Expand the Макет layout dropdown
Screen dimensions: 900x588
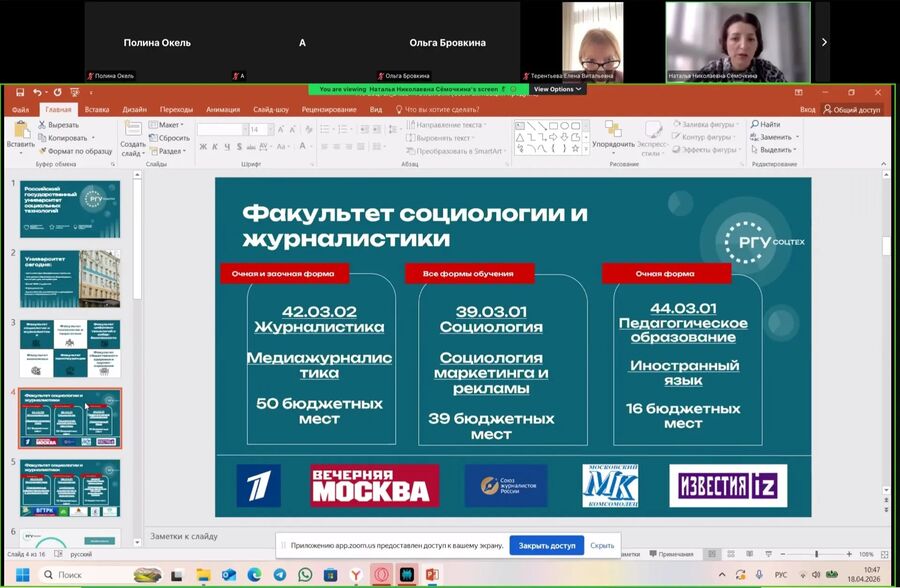[x=170, y=125]
